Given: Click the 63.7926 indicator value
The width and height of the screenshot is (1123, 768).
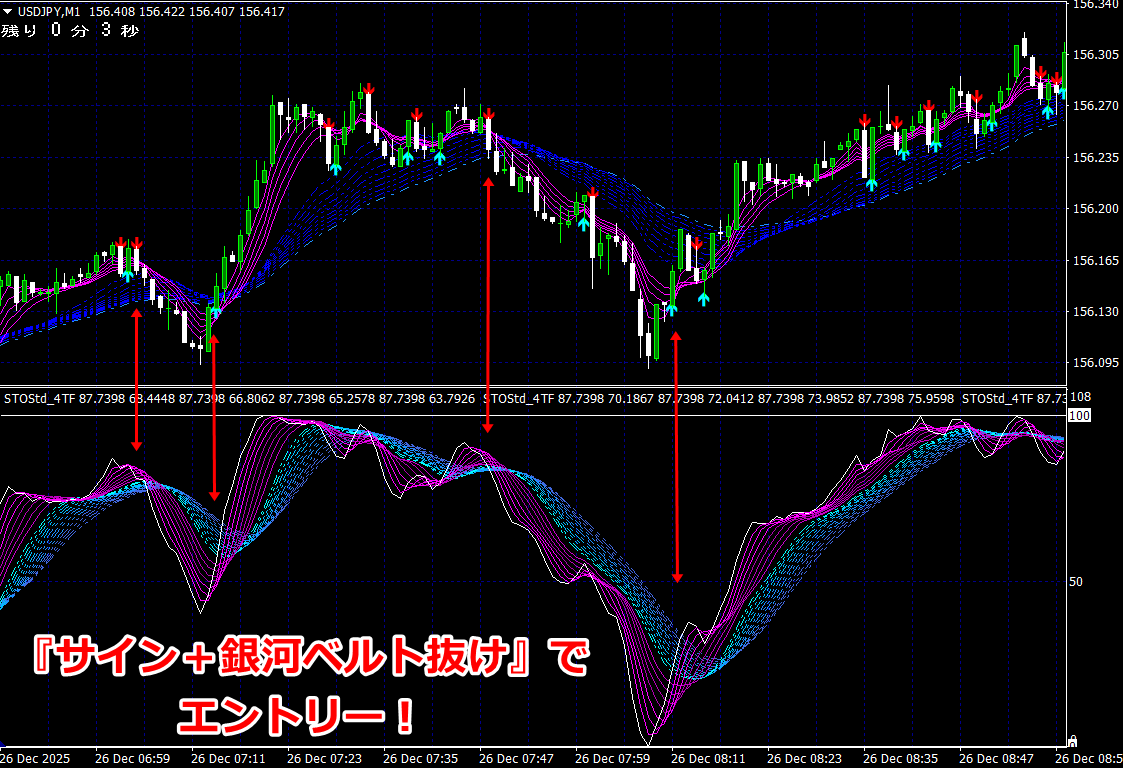Looking at the screenshot, I should point(452,398).
